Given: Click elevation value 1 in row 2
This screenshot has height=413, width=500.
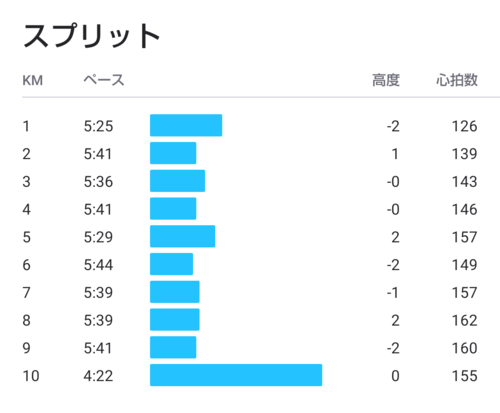Looking at the screenshot, I should (x=395, y=154).
